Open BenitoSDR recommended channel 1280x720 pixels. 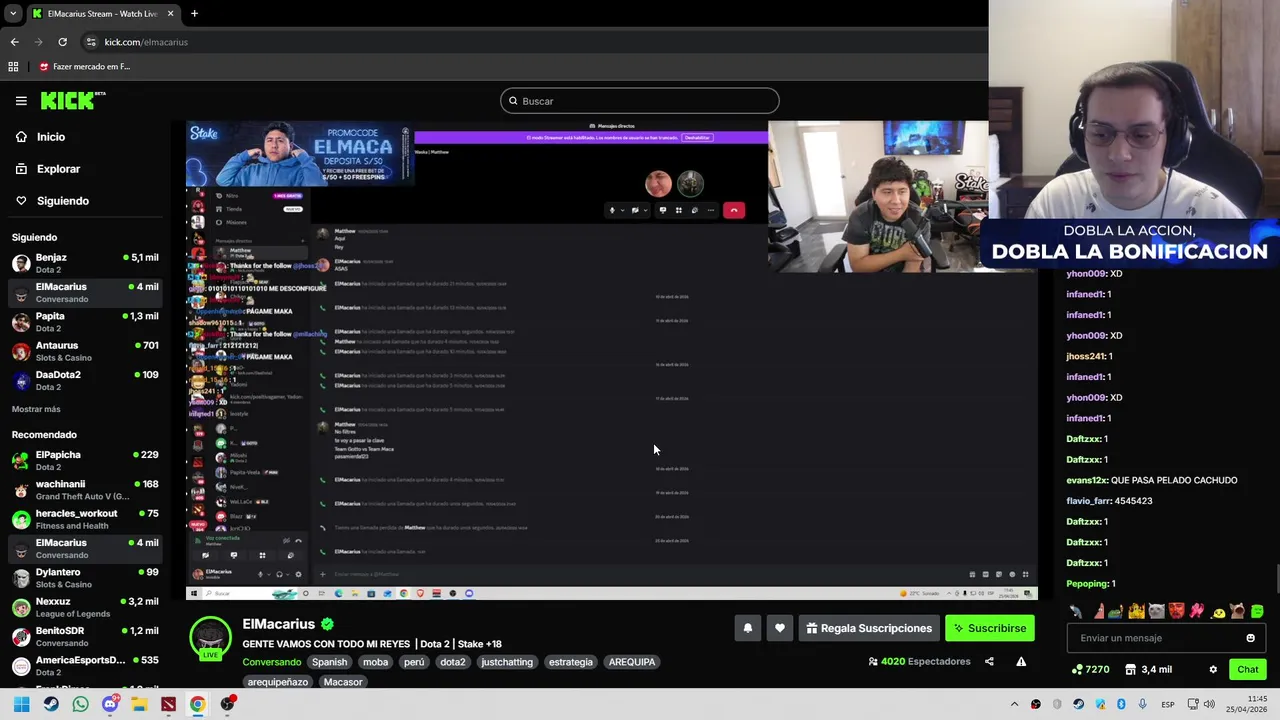coord(85,637)
